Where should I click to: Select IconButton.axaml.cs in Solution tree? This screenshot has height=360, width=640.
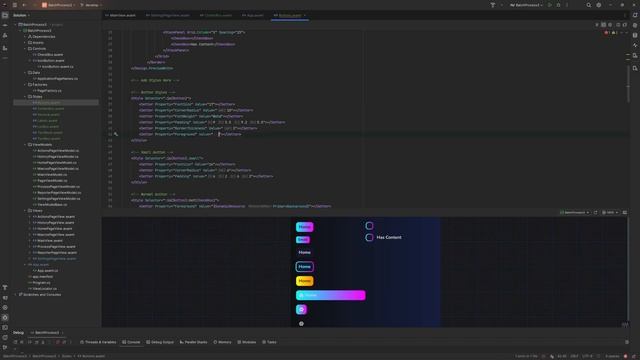tap(55, 67)
